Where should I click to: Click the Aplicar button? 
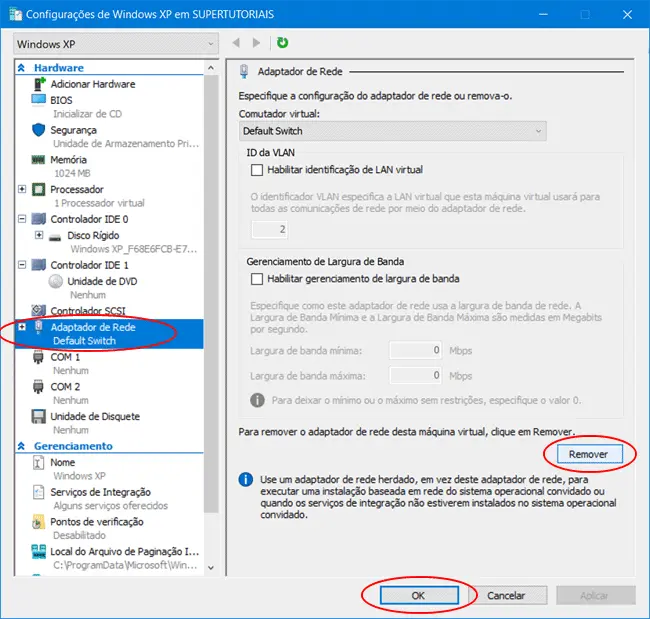(x=595, y=595)
